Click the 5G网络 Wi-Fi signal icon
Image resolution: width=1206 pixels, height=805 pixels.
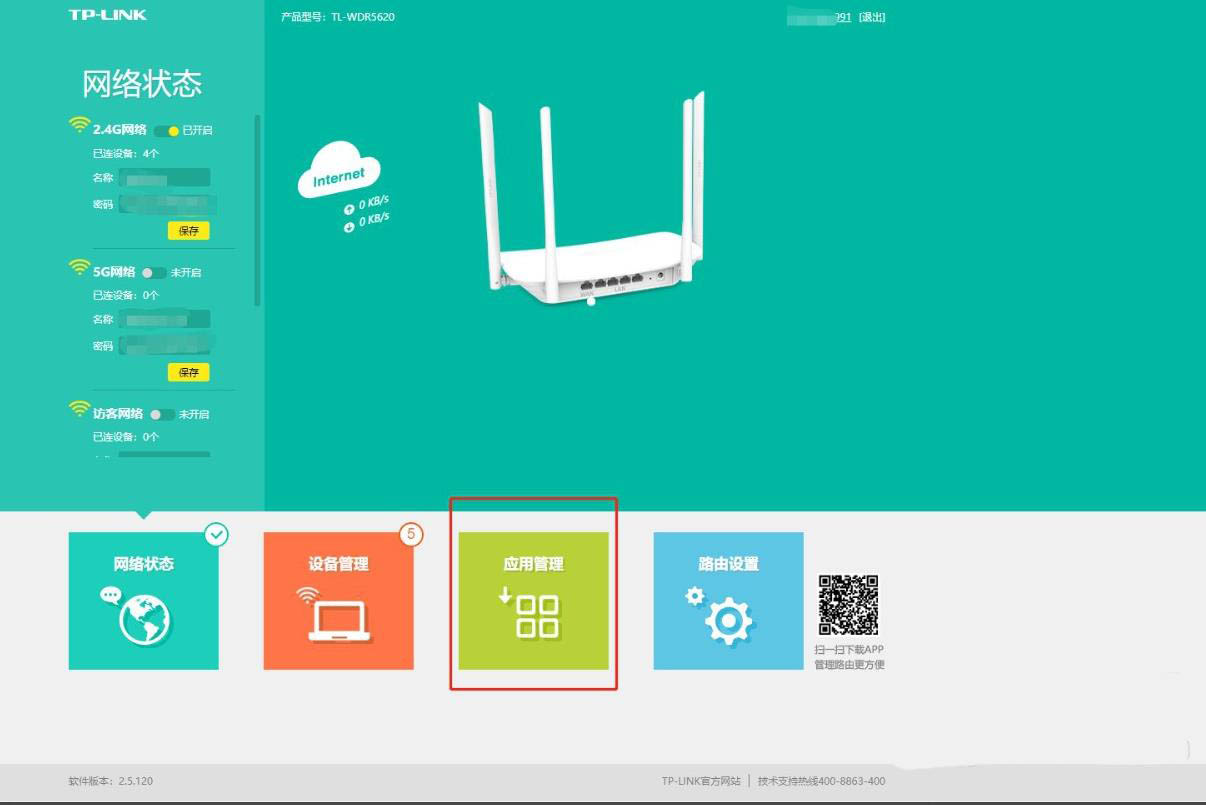pos(79,268)
